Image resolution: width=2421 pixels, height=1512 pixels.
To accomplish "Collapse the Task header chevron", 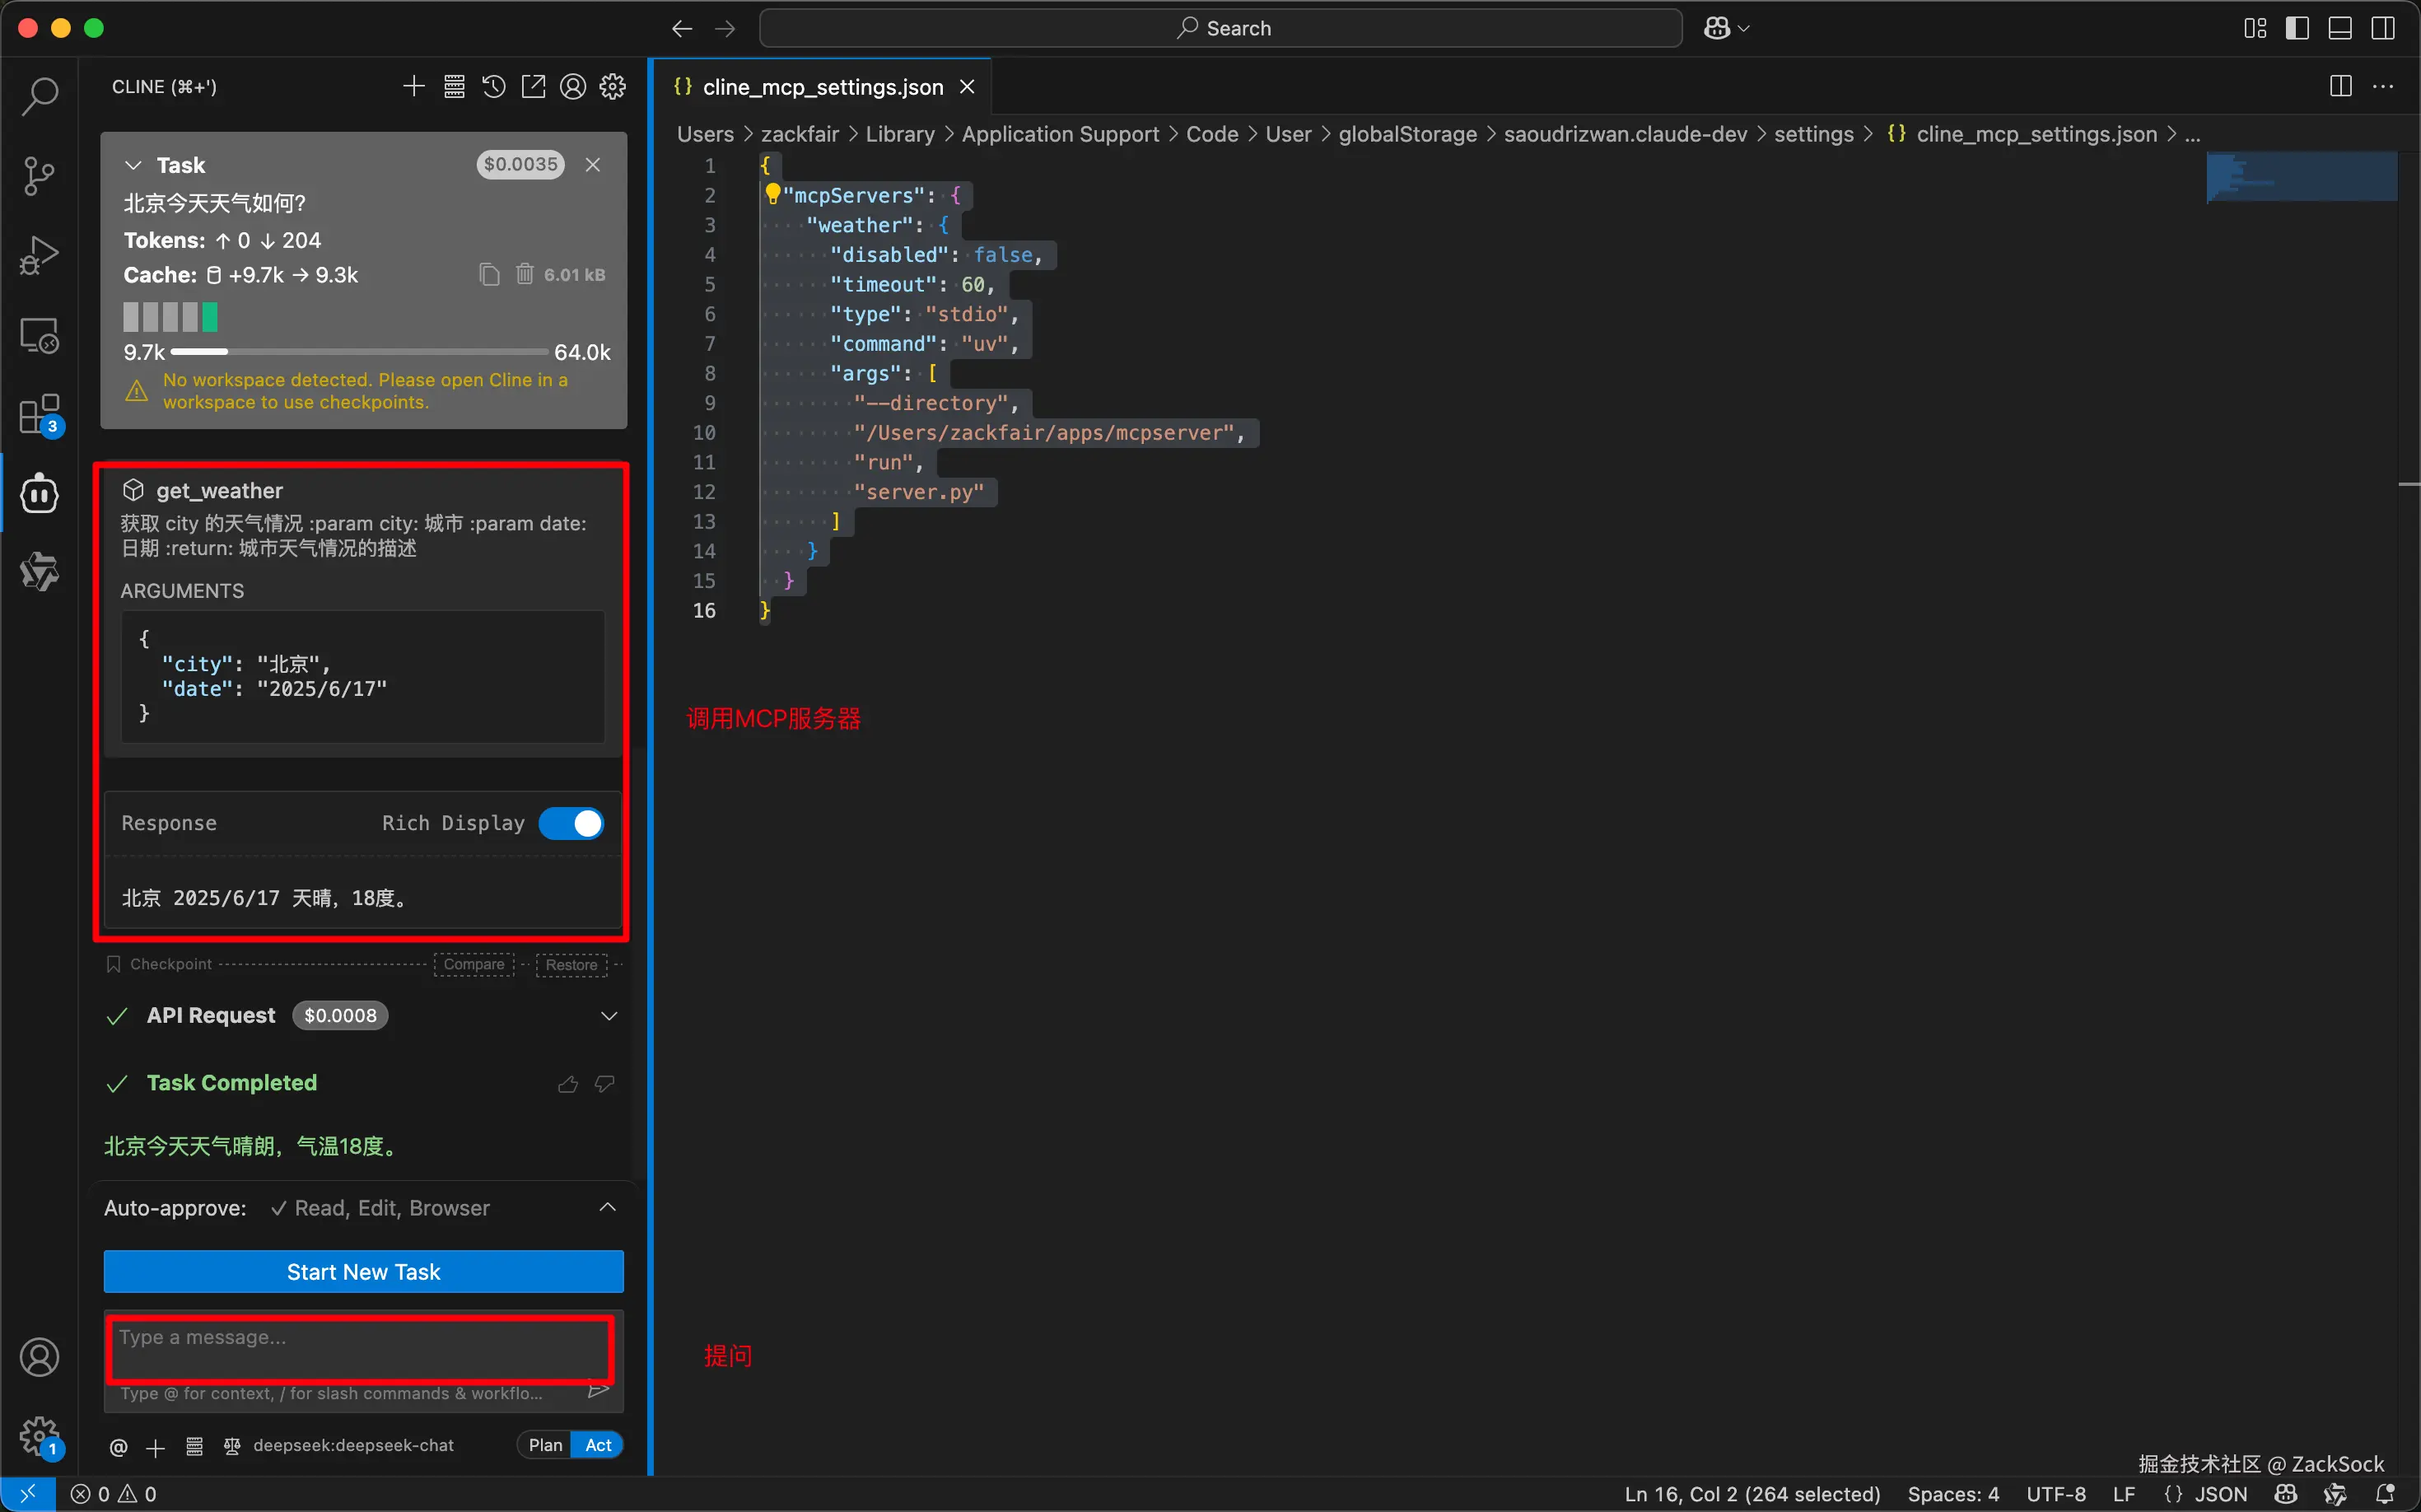I will 133,165.
